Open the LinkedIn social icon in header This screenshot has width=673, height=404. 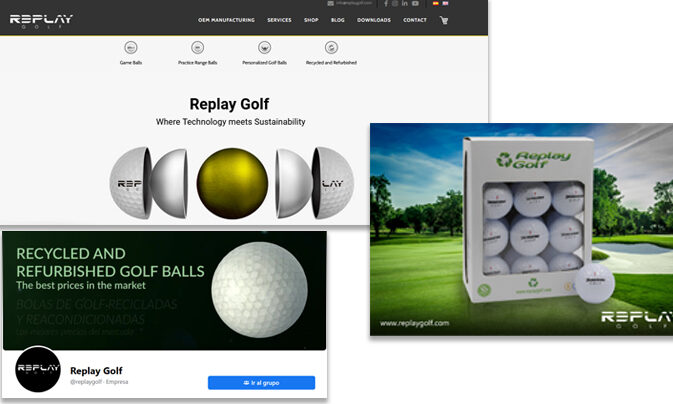(405, 3)
